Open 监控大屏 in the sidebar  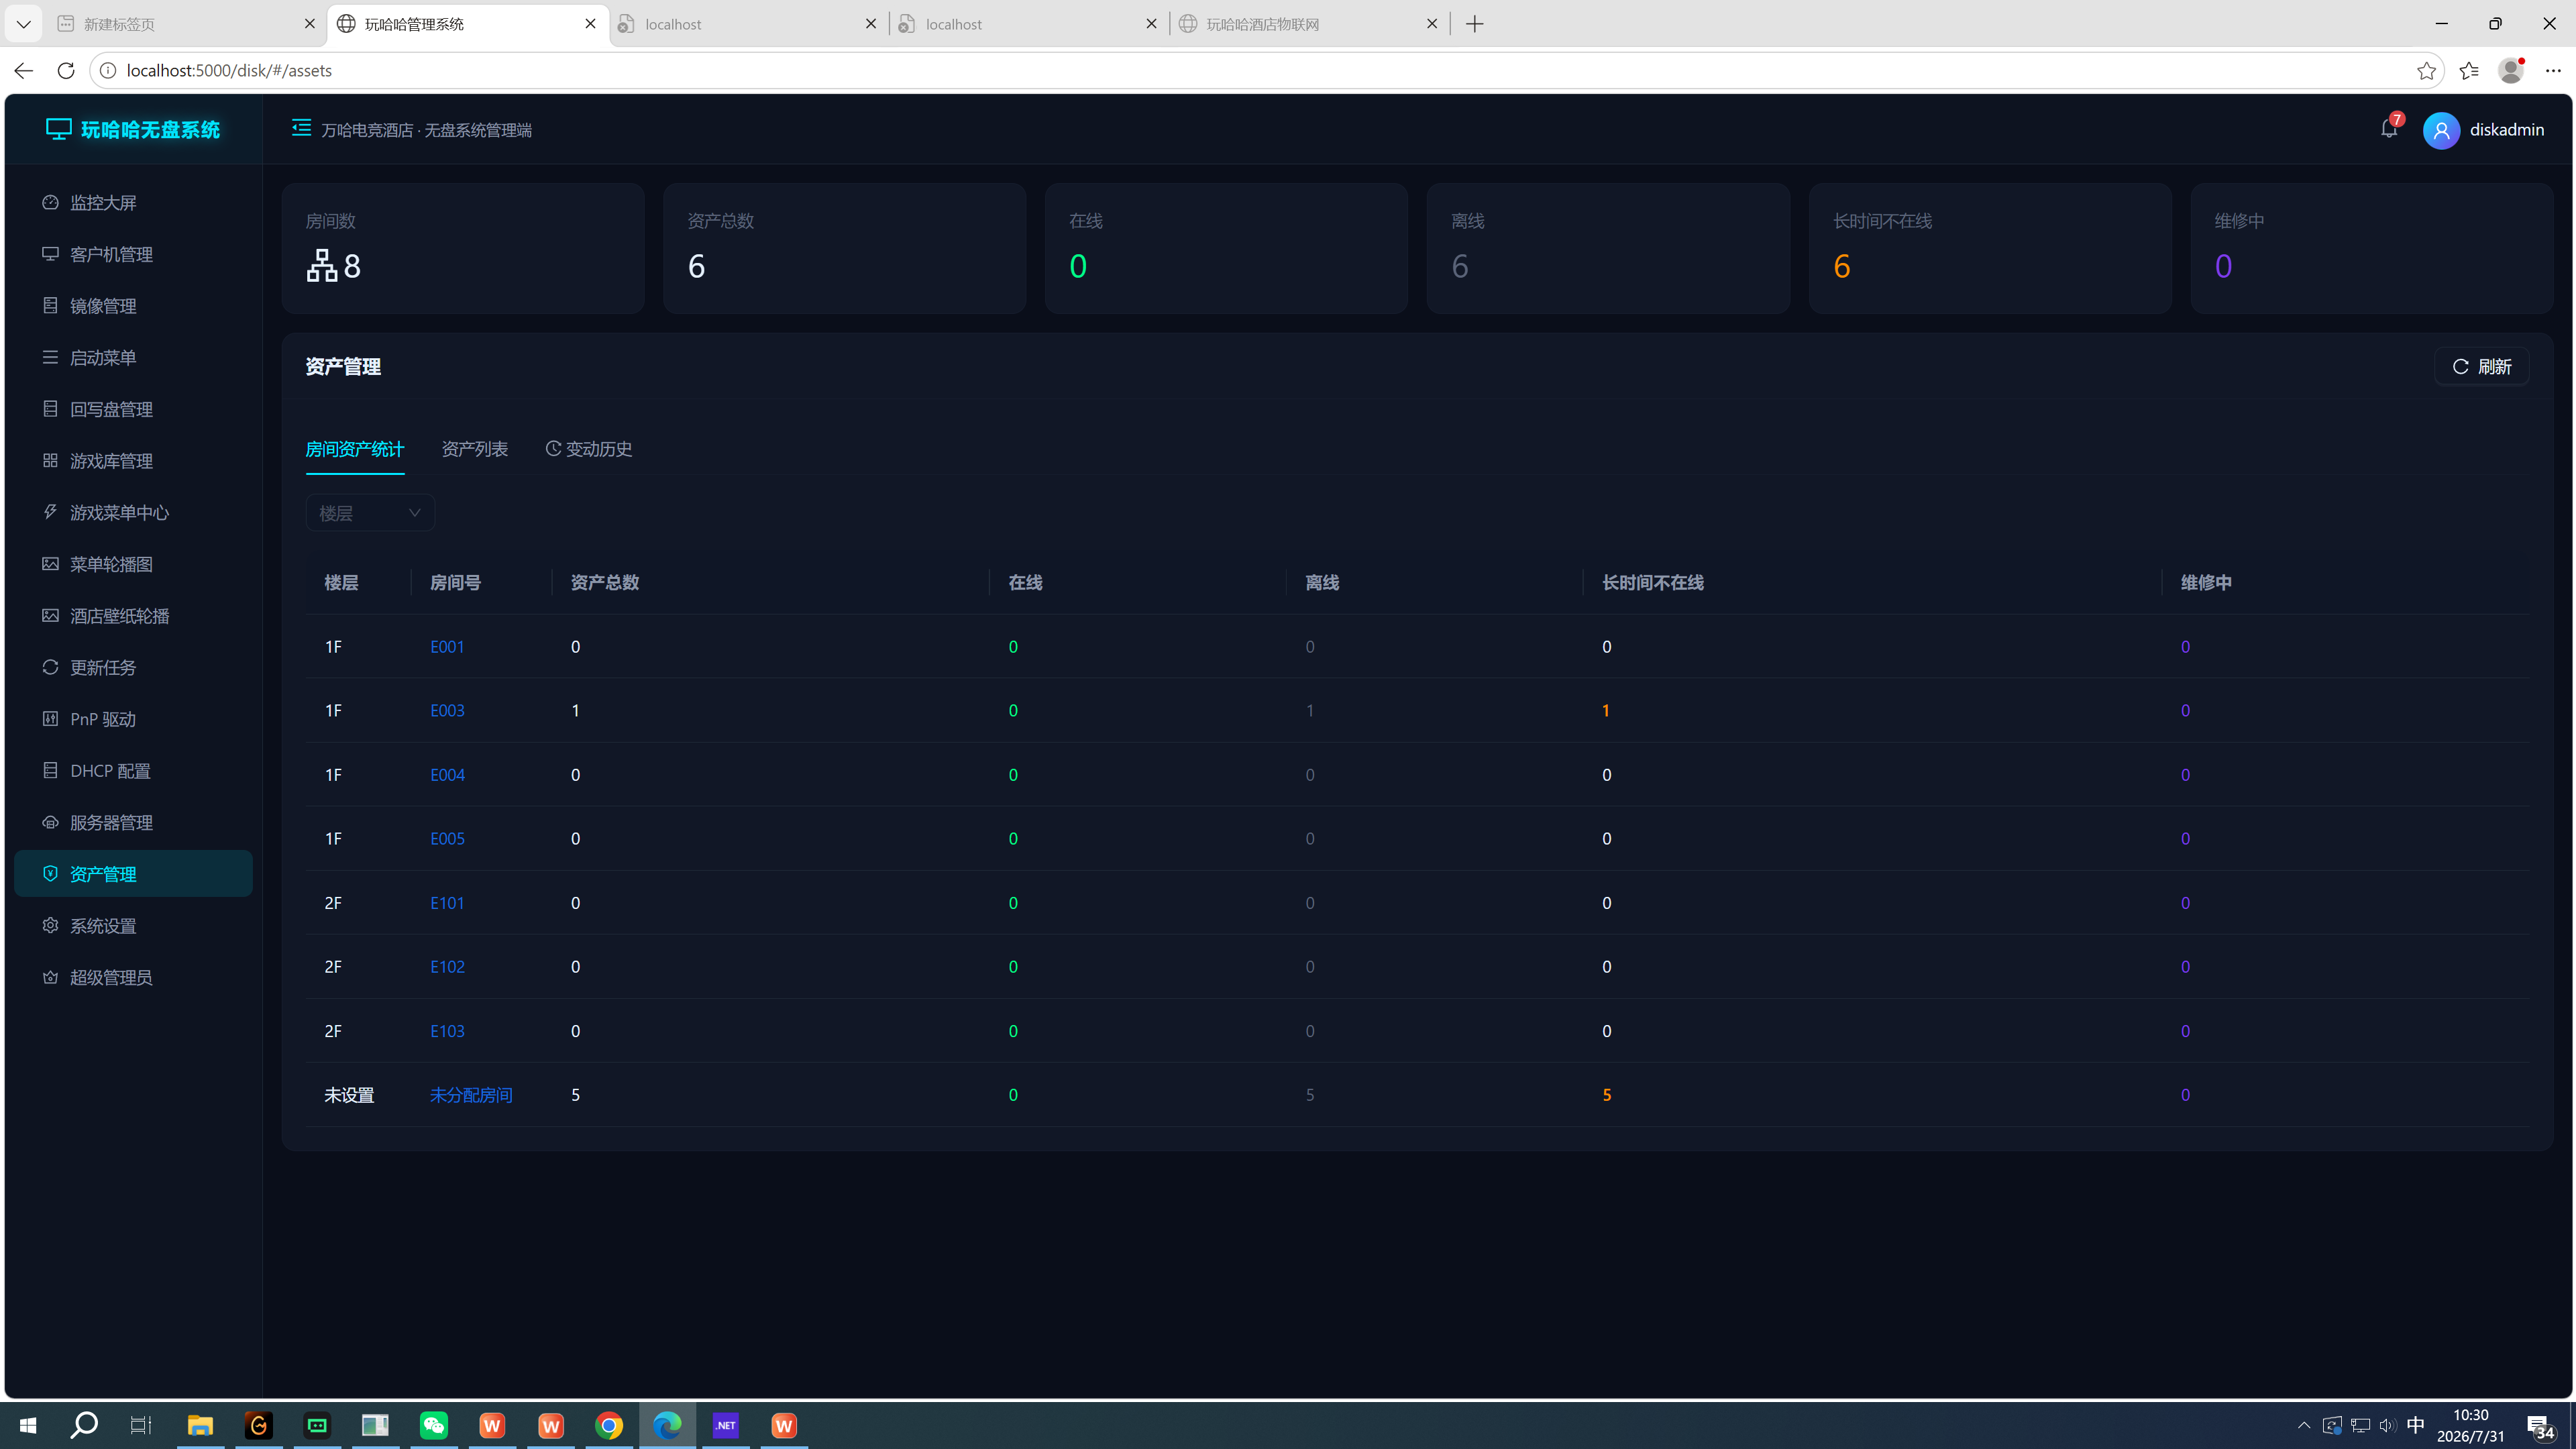(133, 202)
